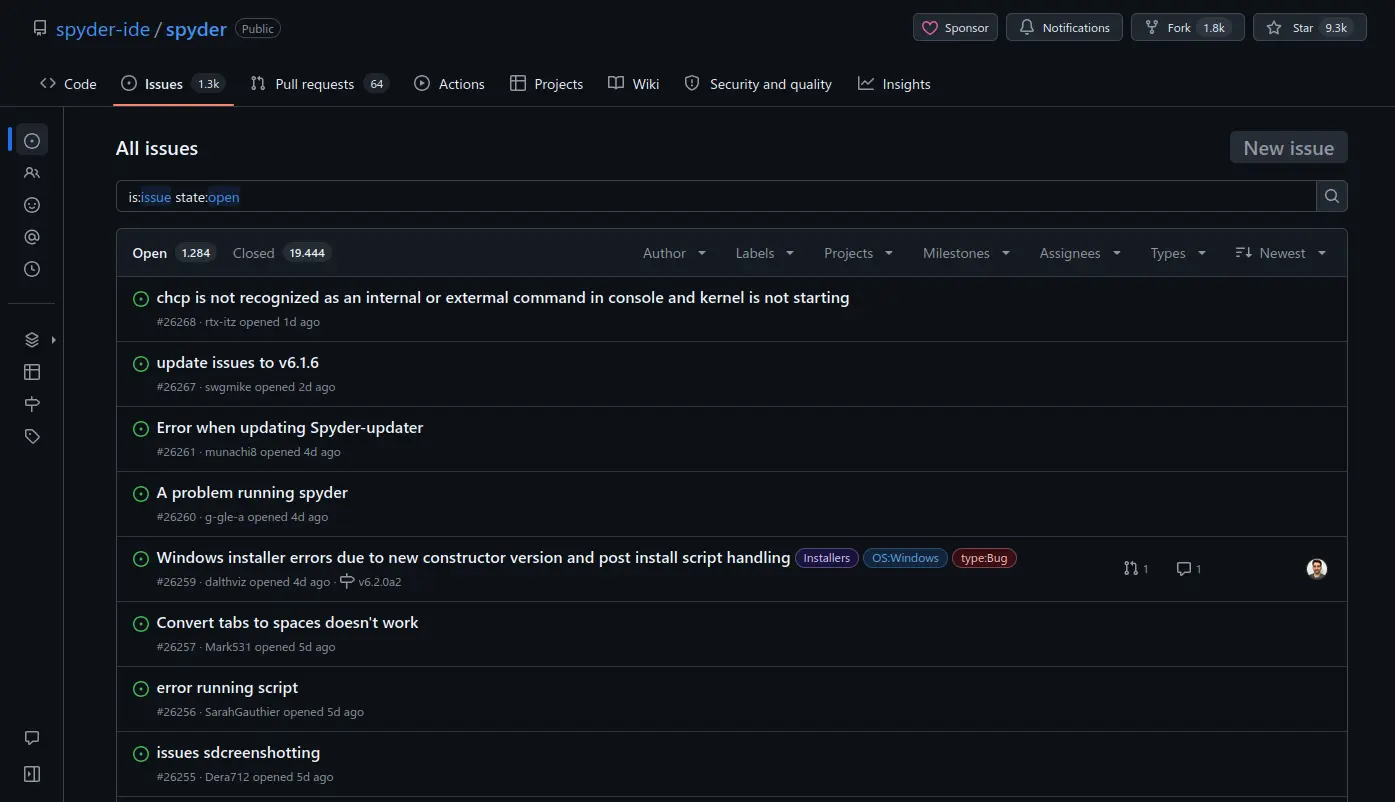
Task: Open the Projects filter dropdown
Action: tap(858, 253)
